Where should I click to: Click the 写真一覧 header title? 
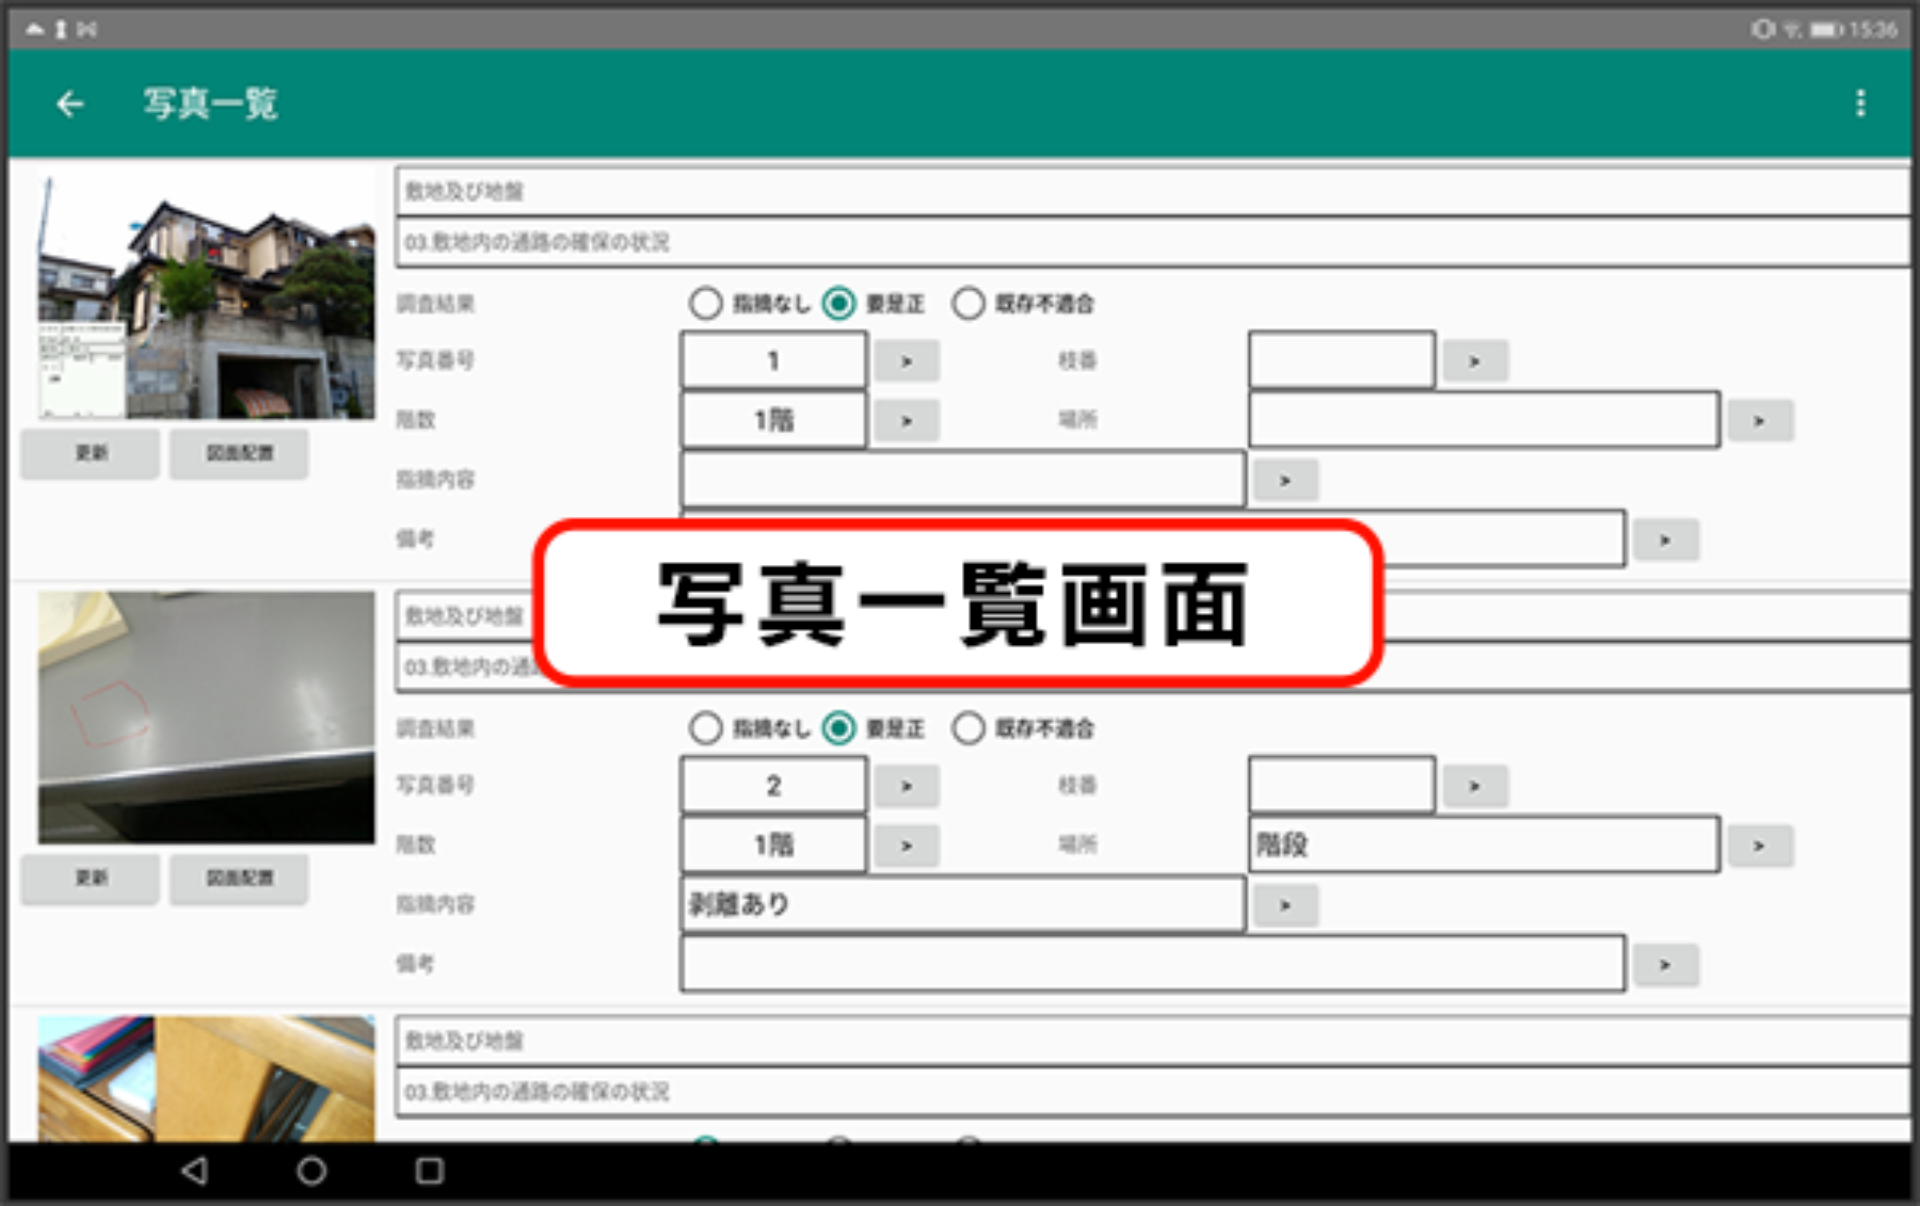(x=210, y=104)
